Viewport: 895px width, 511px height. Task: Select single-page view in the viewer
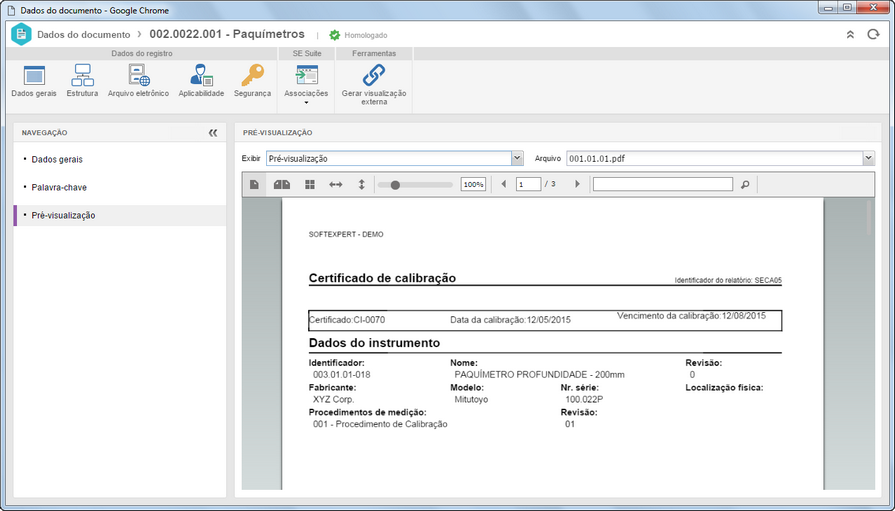tap(254, 184)
